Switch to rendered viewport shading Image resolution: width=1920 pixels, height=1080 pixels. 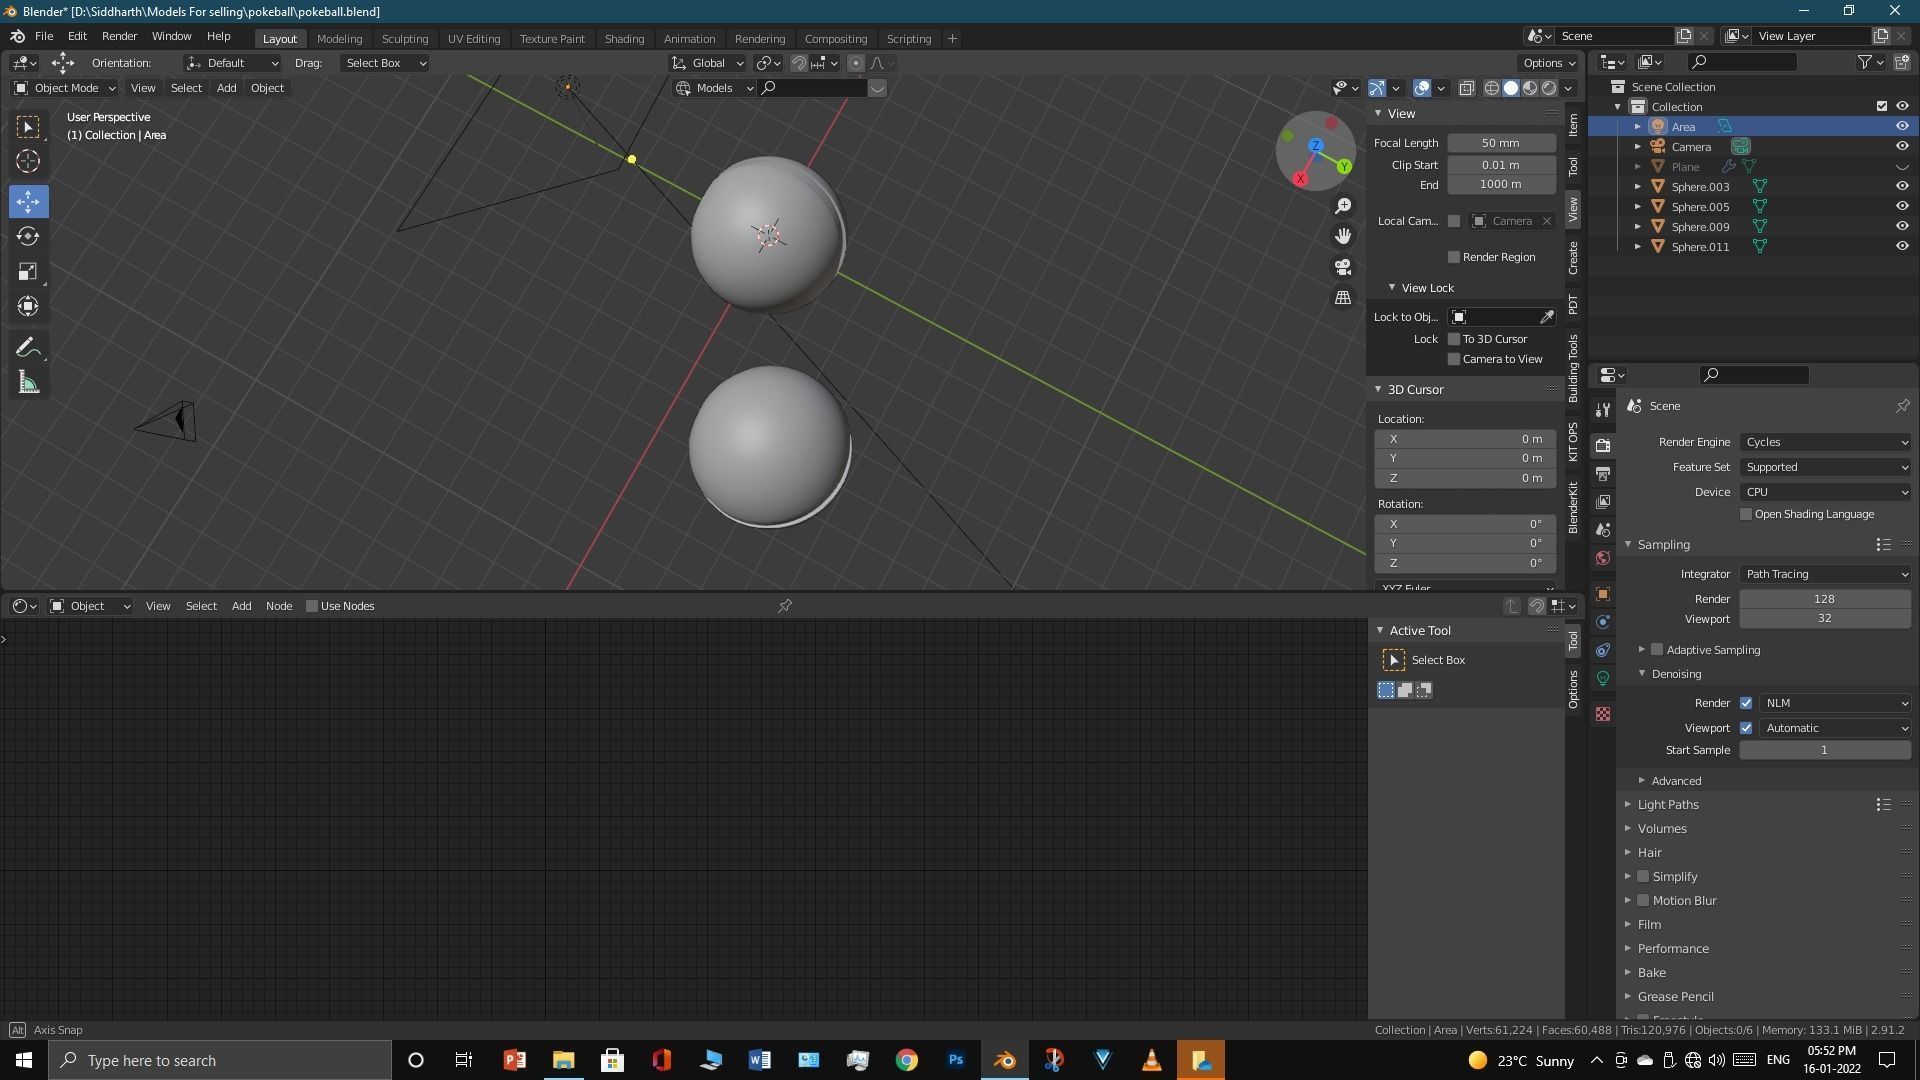[1549, 88]
